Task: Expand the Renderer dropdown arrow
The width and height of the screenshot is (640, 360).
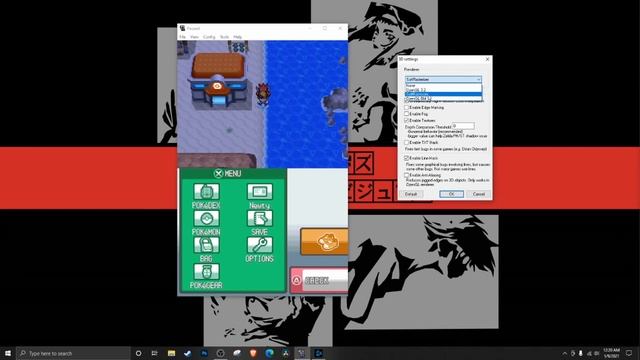Action: [x=478, y=79]
